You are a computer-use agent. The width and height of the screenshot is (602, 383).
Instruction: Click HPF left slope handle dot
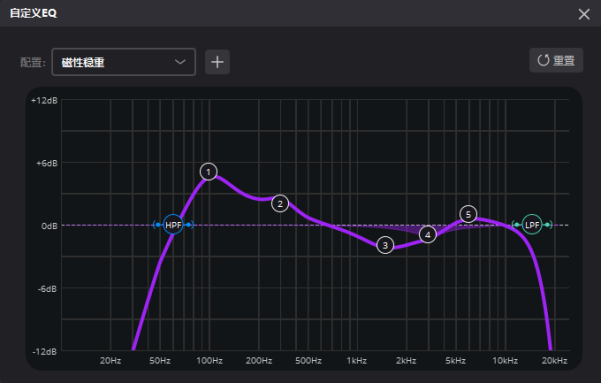[x=158, y=225]
